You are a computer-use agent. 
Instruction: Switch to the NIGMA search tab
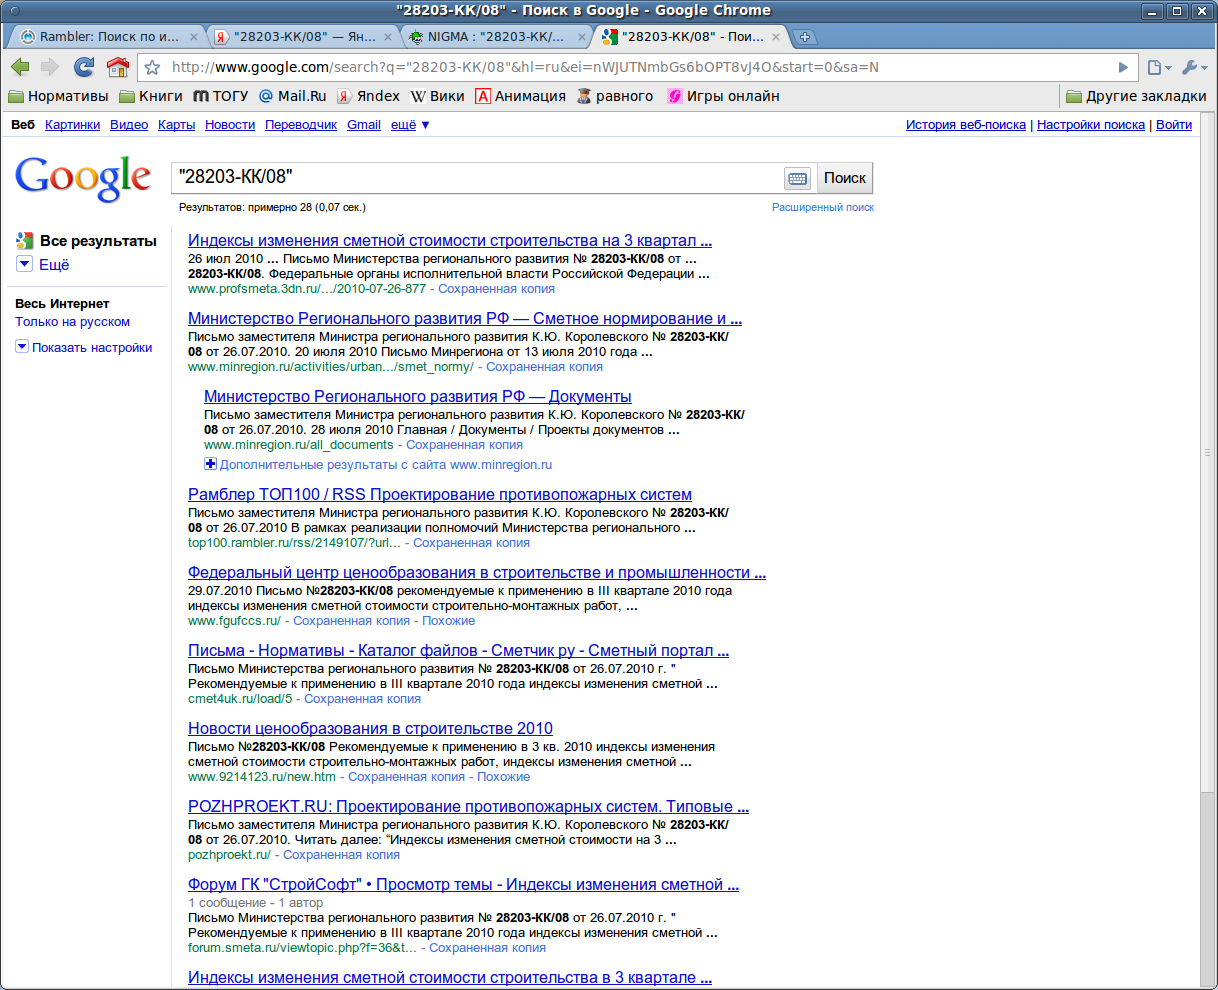point(495,37)
